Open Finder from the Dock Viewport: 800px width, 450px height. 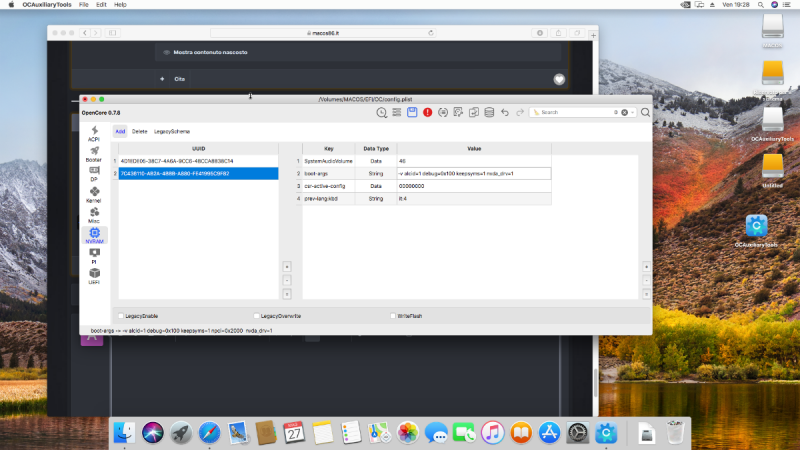coord(124,433)
